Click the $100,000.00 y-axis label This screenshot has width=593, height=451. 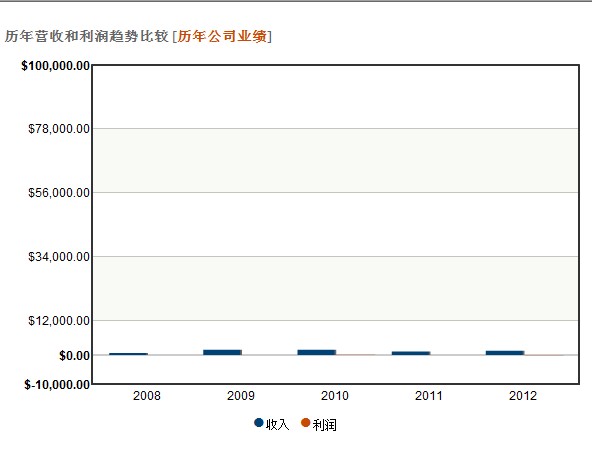coord(56,66)
